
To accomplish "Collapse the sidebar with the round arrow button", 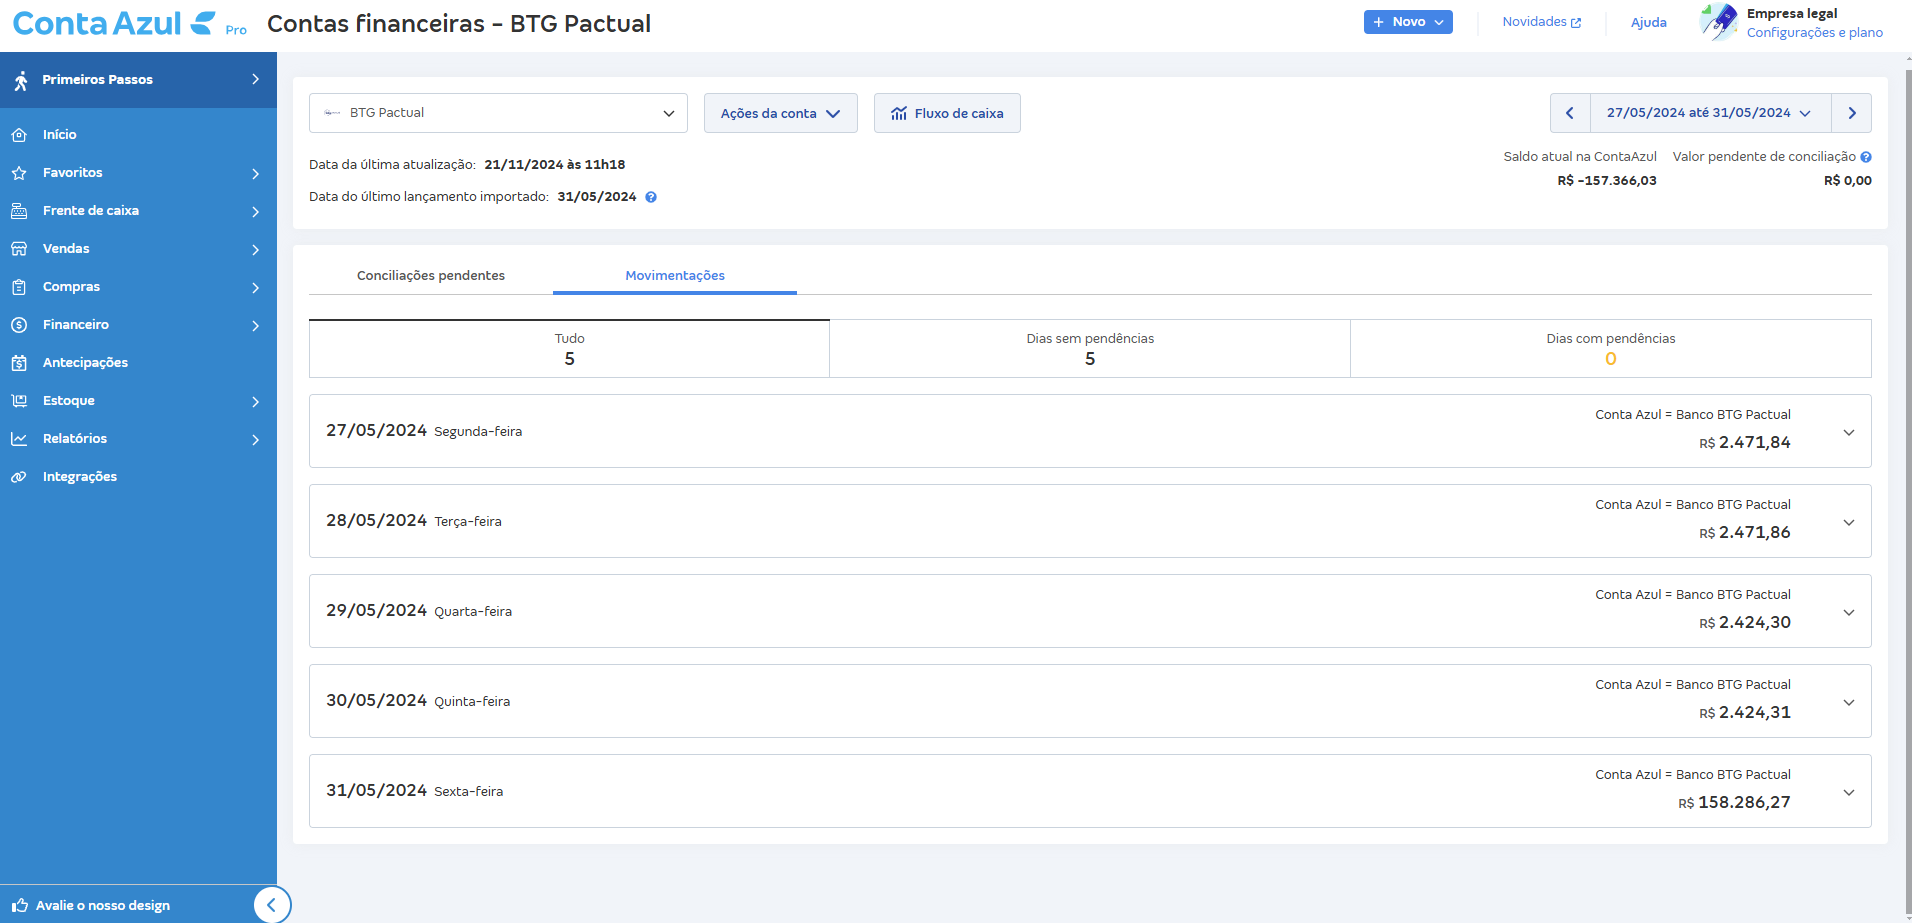I will [x=271, y=904].
